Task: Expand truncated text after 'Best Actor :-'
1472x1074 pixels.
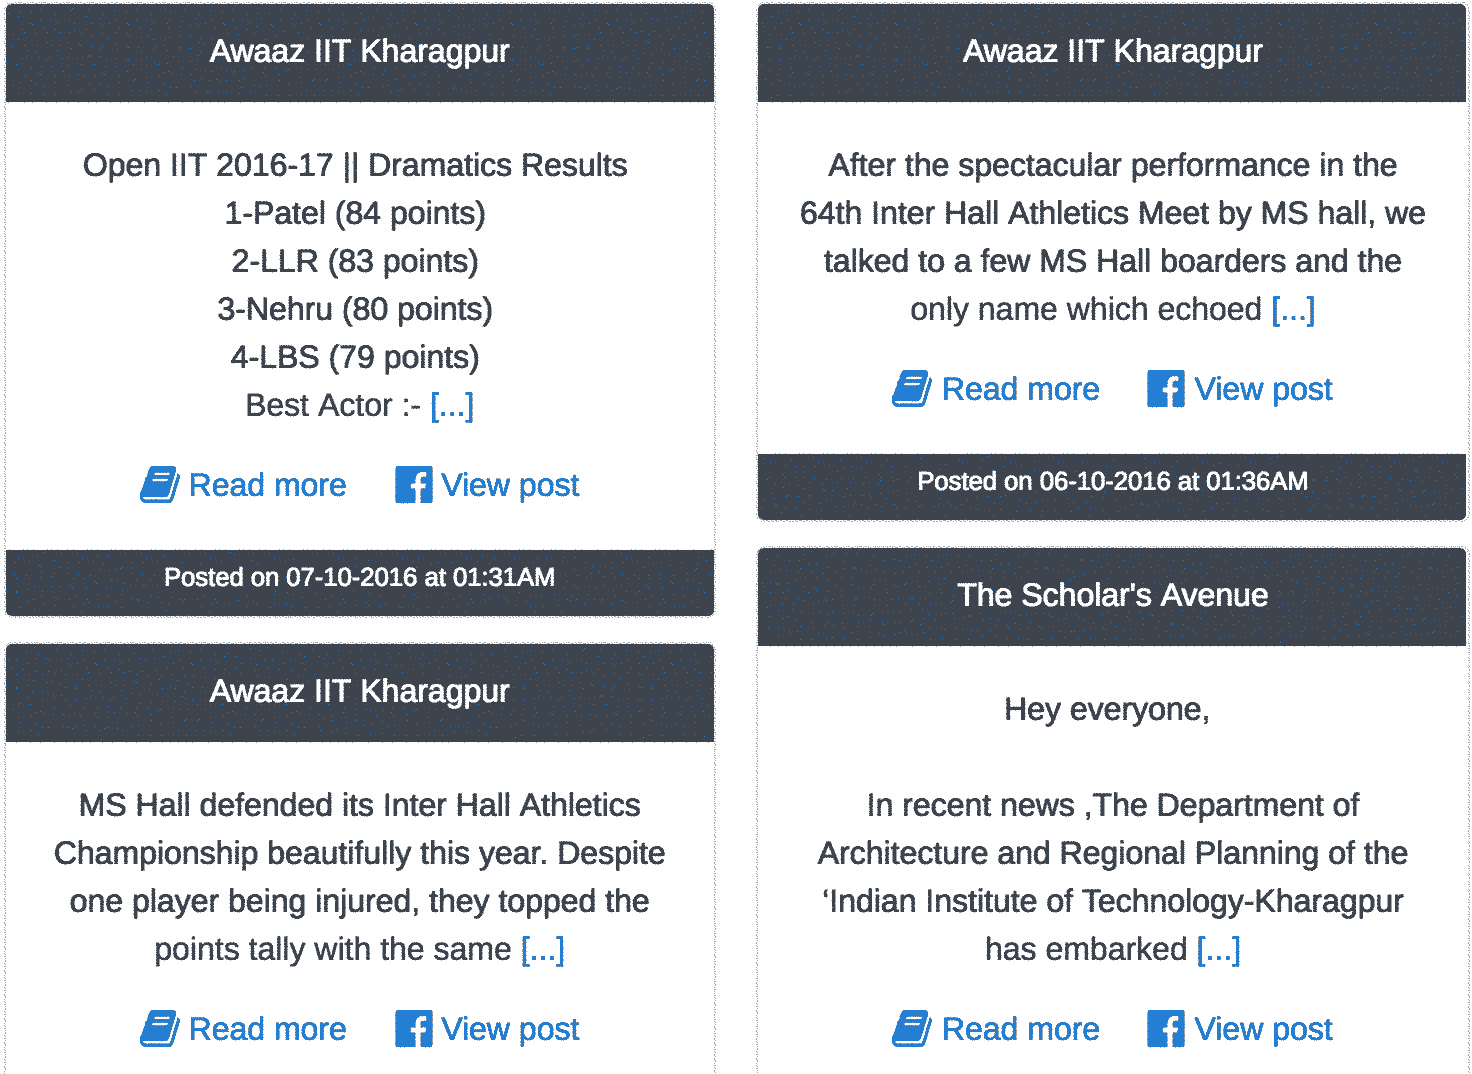Action: tap(452, 405)
